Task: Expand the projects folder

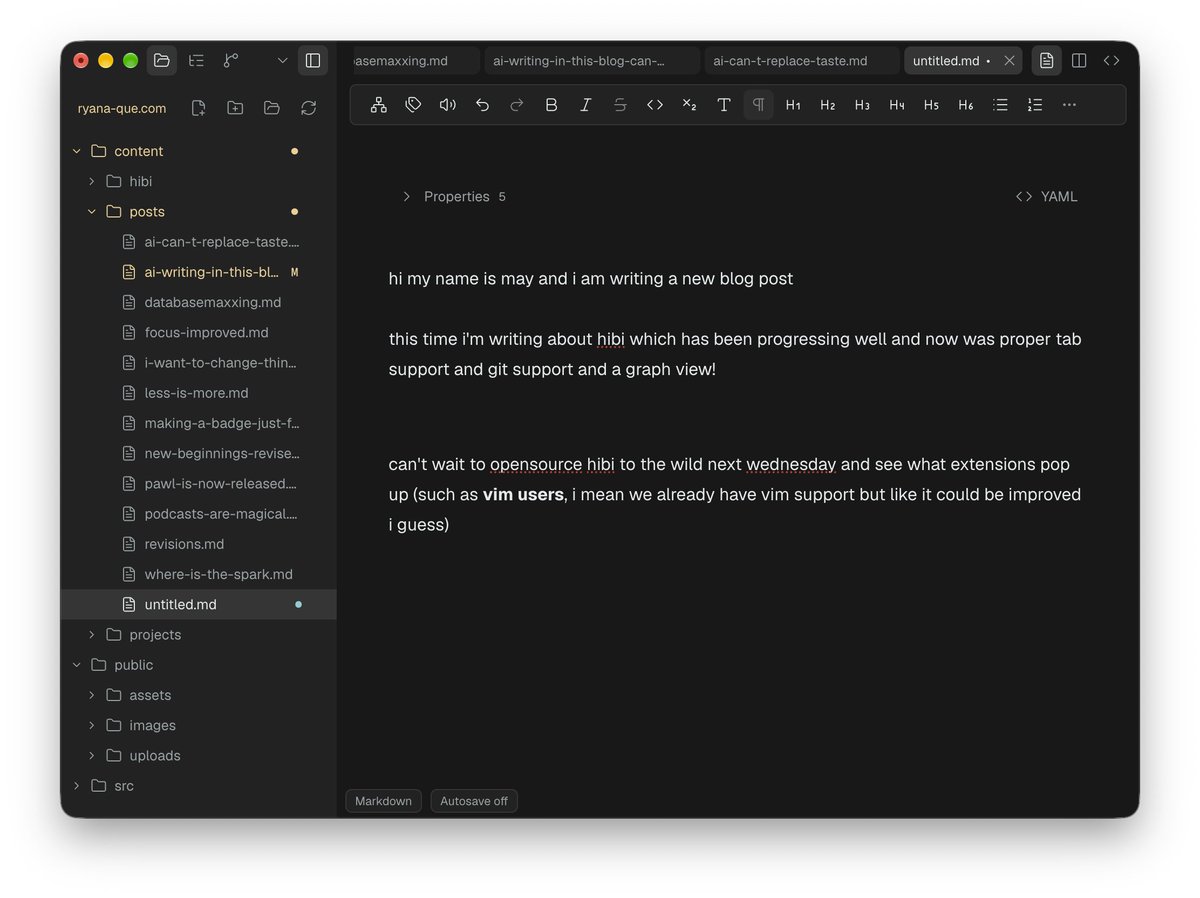Action: point(91,635)
